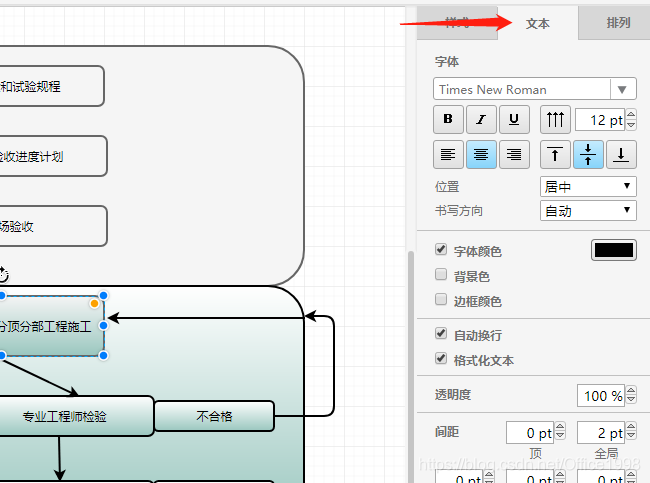650x483 pixels.
Task: Click the 透明度 stepper arrows
Action: tap(631, 395)
